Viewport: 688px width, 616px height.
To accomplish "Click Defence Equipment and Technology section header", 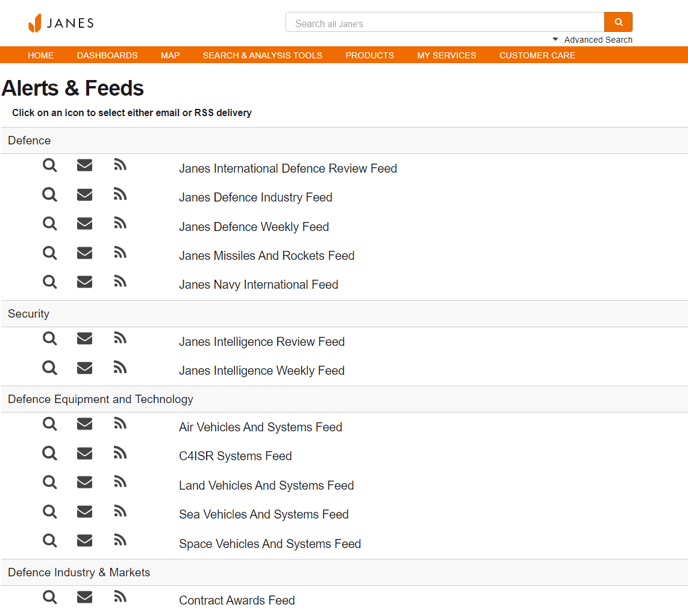I will pyautogui.click(x=344, y=399).
